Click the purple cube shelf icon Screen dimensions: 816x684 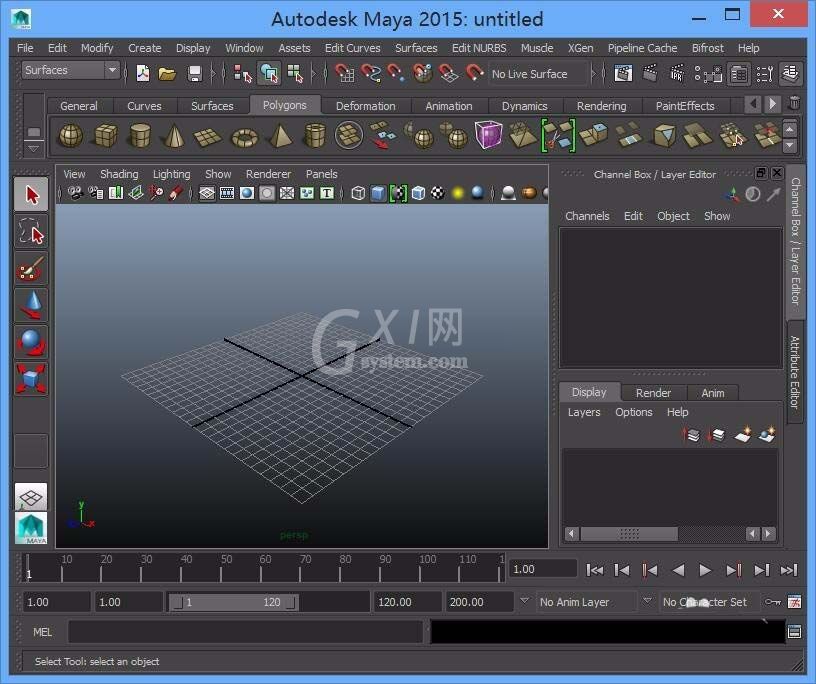pos(488,135)
